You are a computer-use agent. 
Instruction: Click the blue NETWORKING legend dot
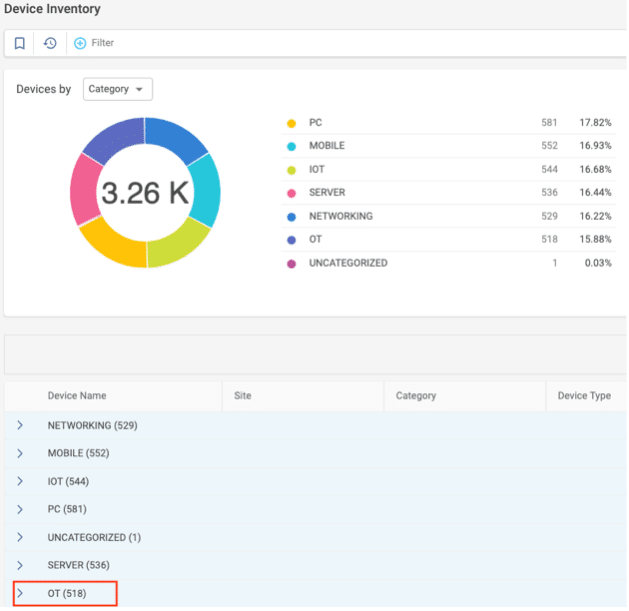click(x=292, y=217)
